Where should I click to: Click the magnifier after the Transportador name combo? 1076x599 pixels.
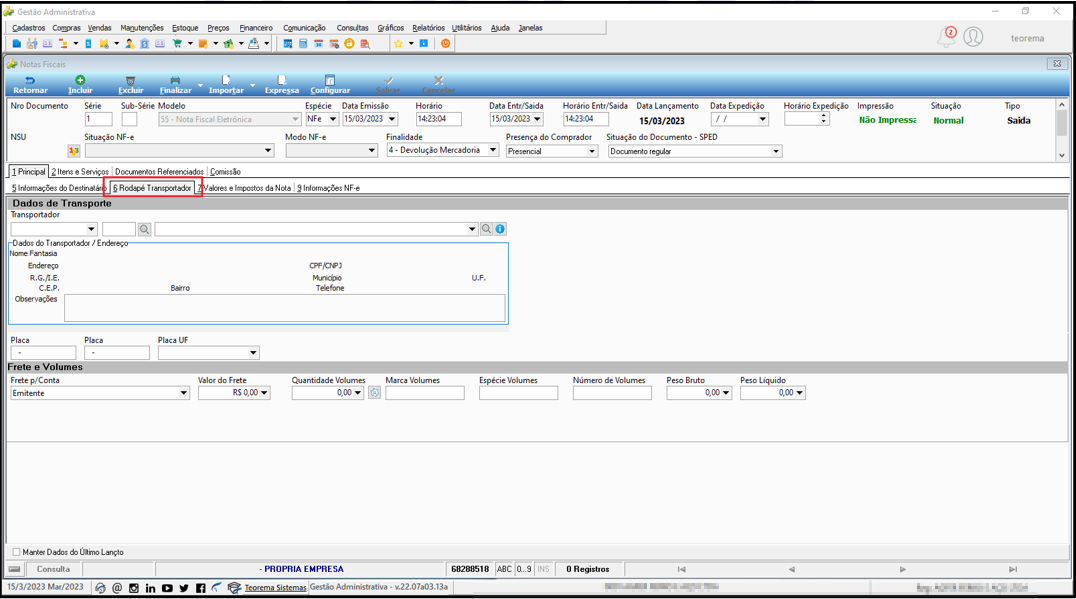486,229
